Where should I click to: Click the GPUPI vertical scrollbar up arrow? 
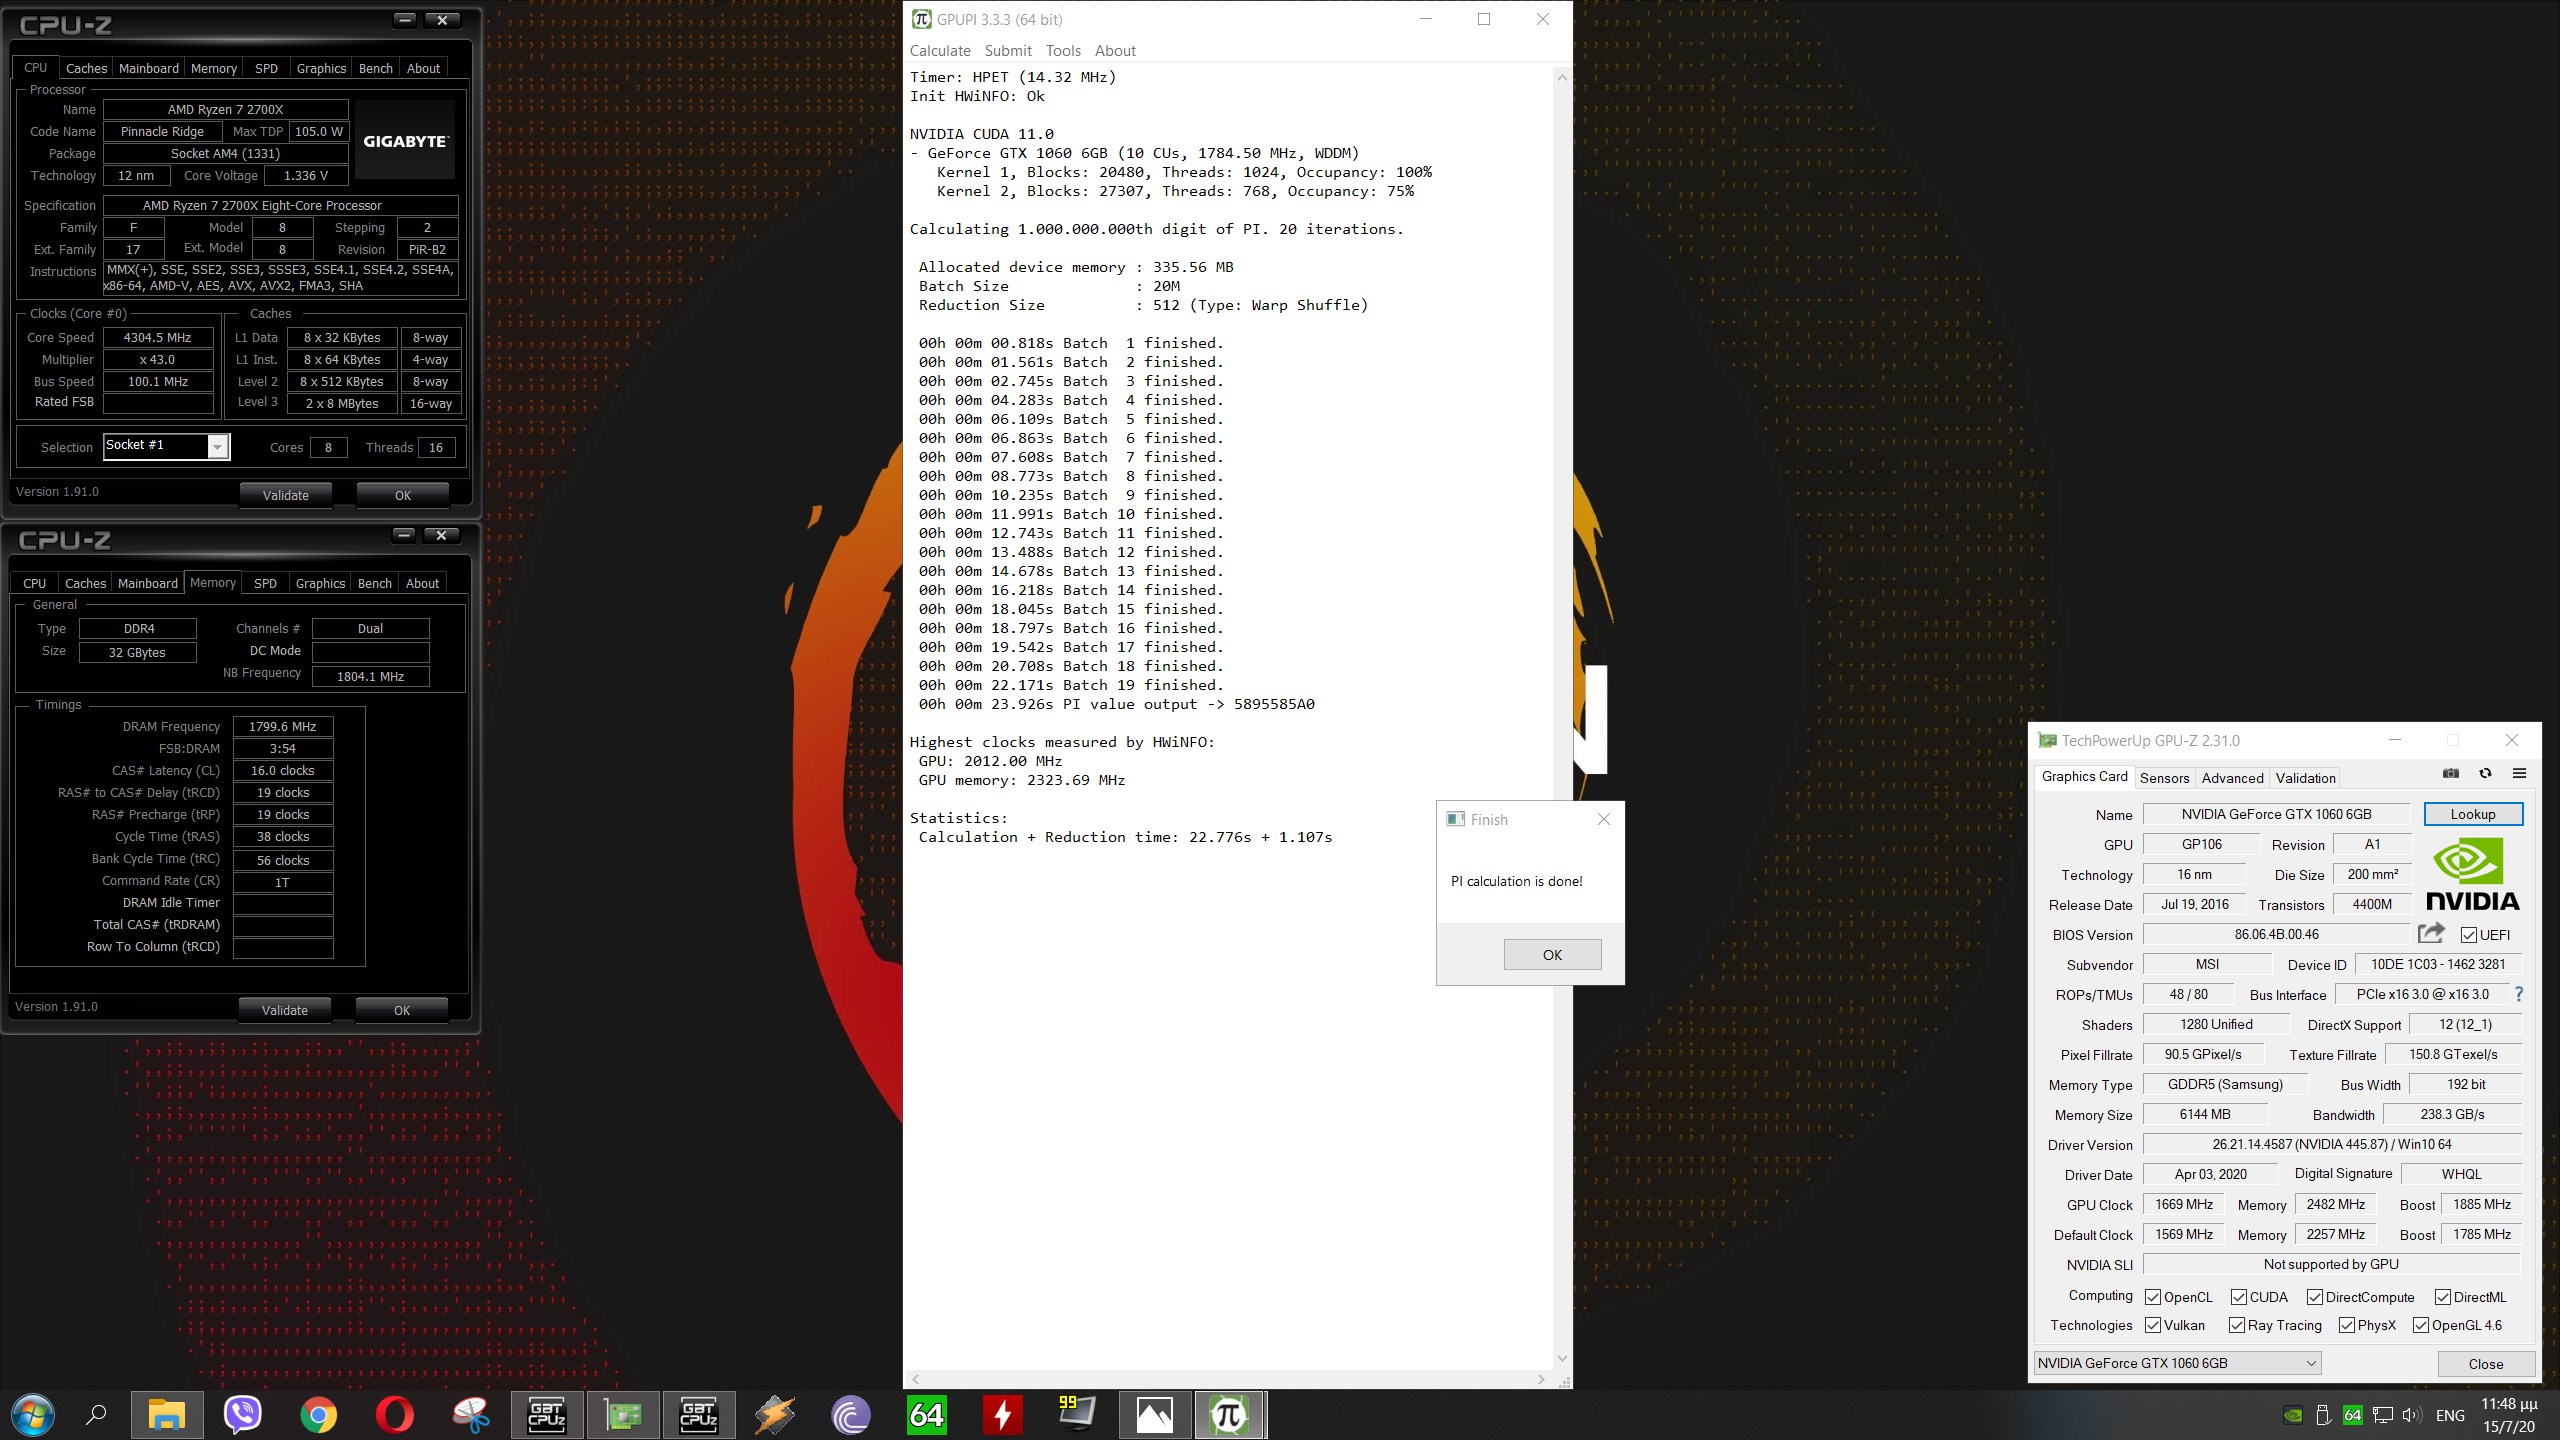tap(1562, 77)
